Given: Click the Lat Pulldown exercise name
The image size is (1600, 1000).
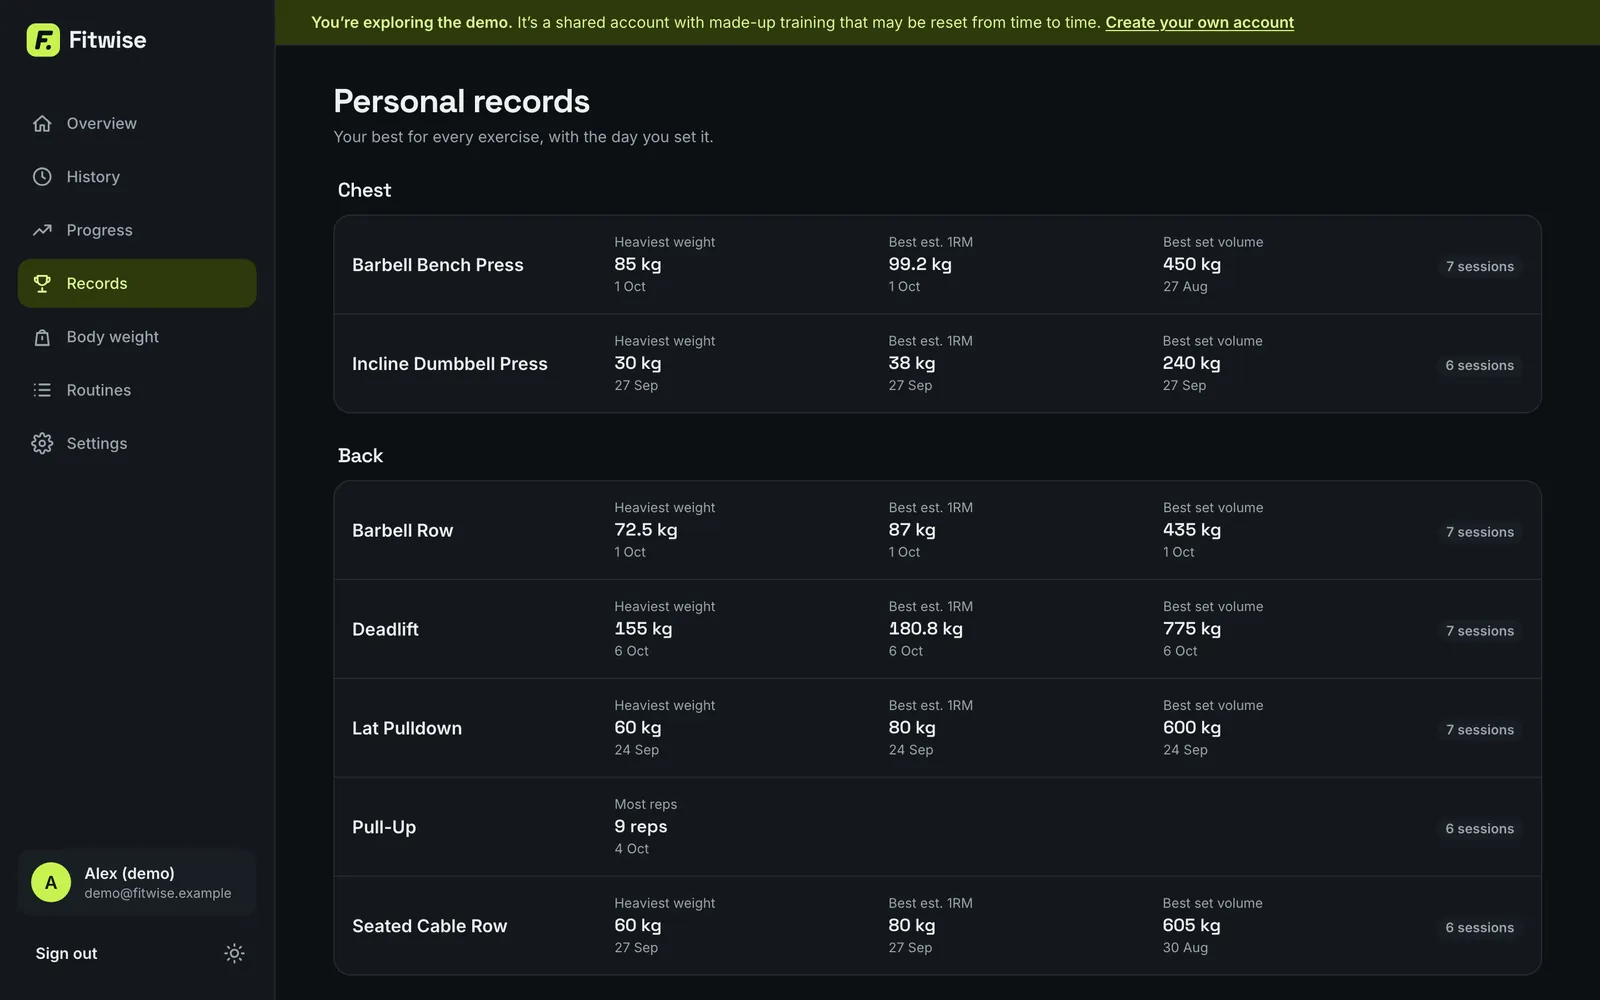Looking at the screenshot, I should [407, 729].
